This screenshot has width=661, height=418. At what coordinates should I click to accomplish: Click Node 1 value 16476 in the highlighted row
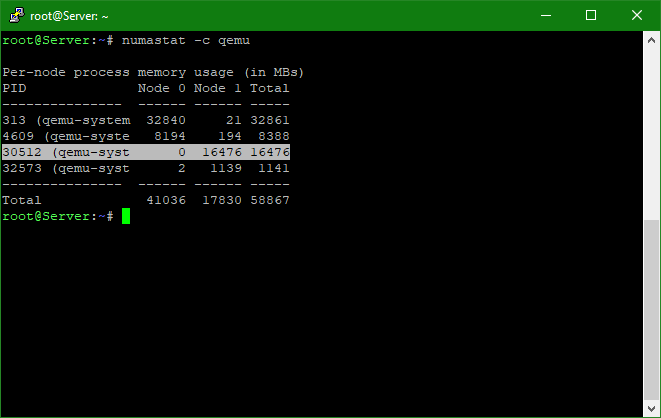click(x=222, y=152)
